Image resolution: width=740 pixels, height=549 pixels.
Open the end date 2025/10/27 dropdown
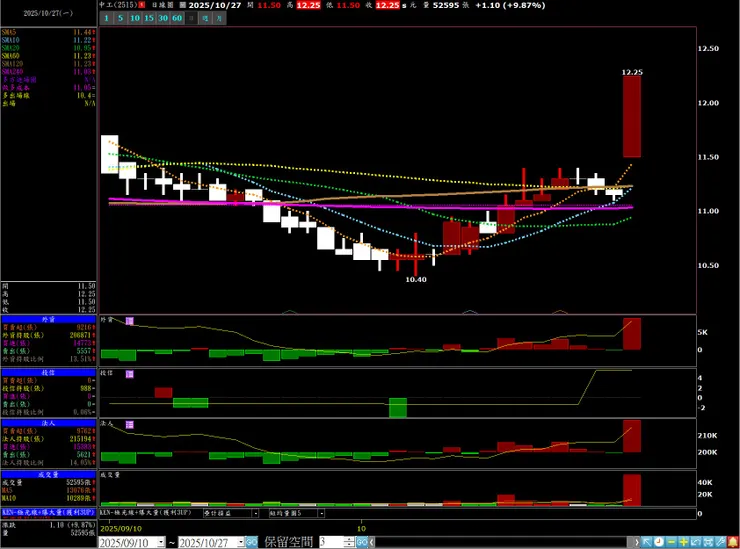(x=241, y=542)
